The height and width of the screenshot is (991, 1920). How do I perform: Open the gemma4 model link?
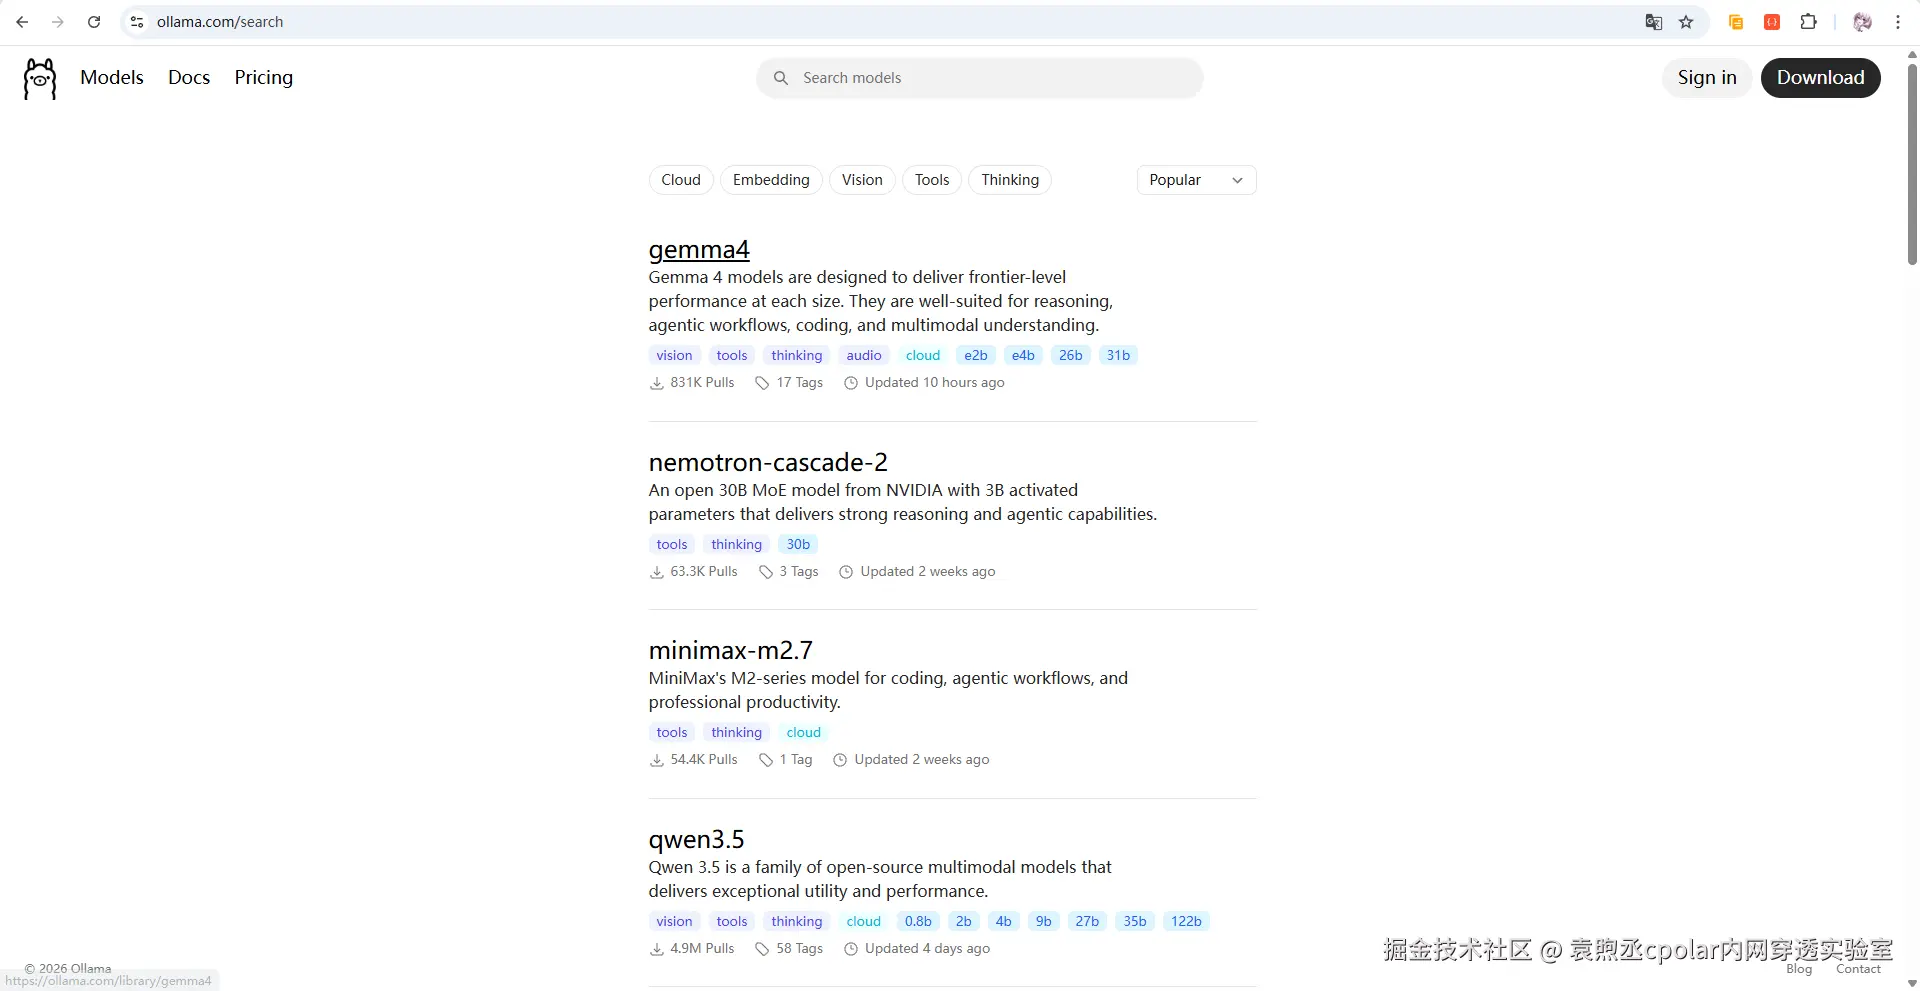click(x=699, y=250)
